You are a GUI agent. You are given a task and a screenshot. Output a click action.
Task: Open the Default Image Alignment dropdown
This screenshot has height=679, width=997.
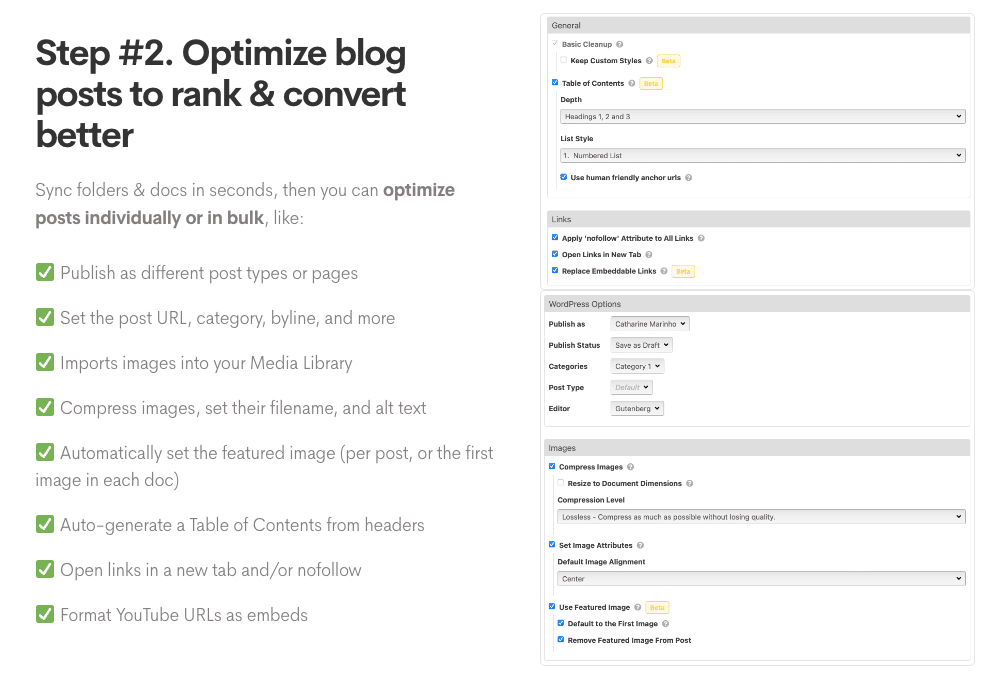point(762,579)
